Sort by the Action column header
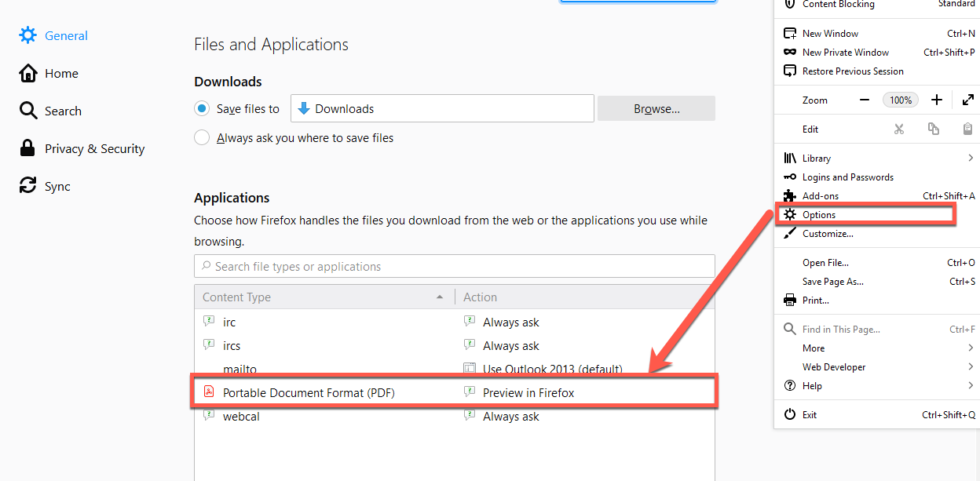This screenshot has width=980, height=481. point(584,297)
